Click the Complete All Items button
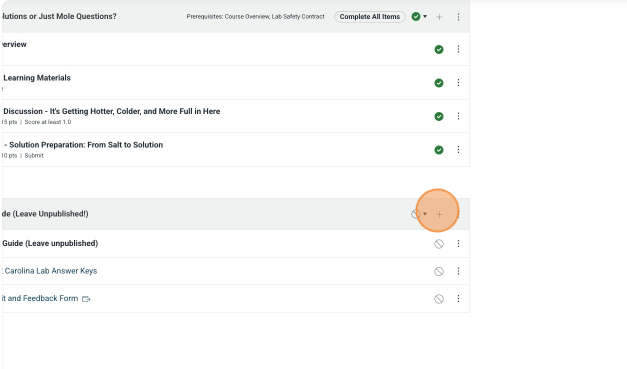627x369 pixels. click(x=370, y=17)
